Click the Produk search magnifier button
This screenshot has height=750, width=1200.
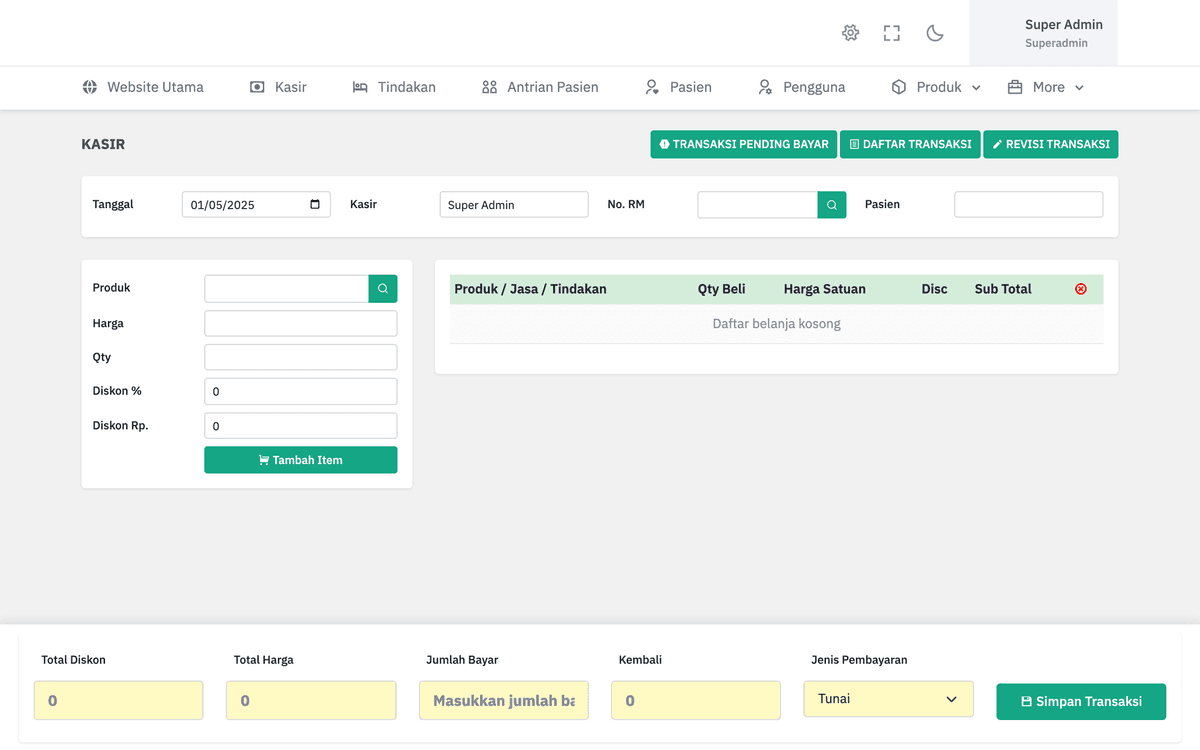(x=383, y=288)
